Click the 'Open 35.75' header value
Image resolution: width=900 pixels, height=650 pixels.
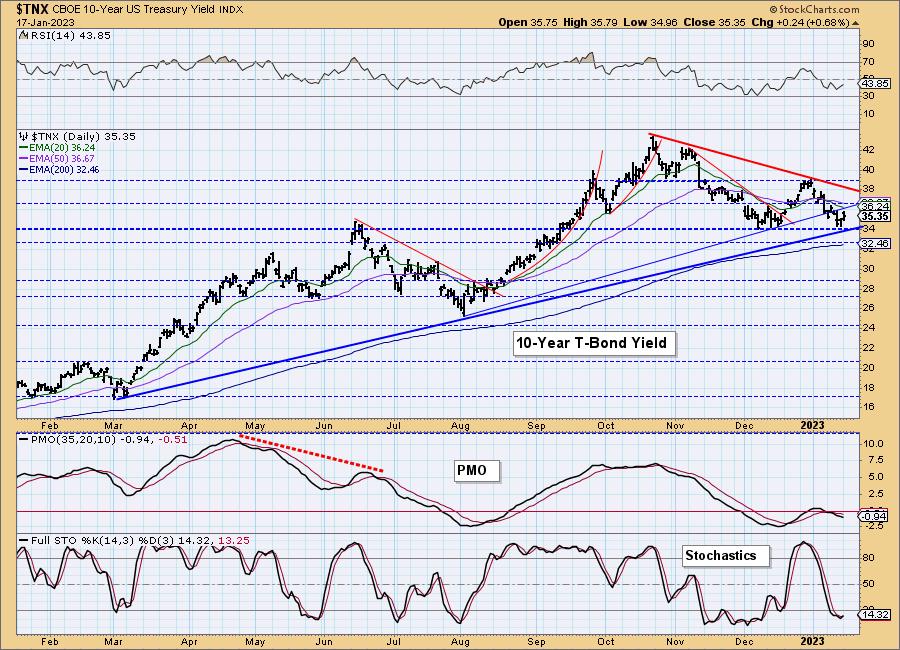click(529, 22)
